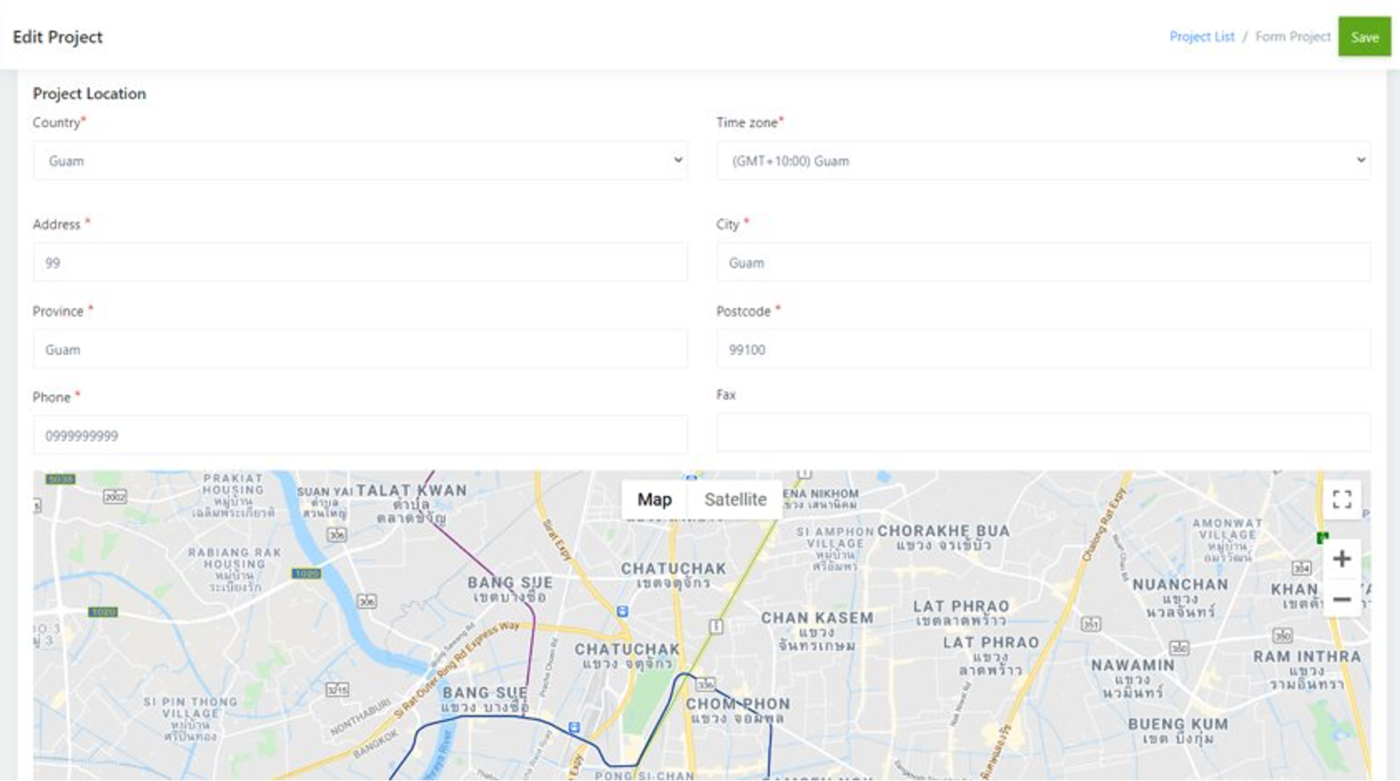Screen dimensions: 1400x781
Task: Edit the City field containing Guam
Action: pos(1045,262)
